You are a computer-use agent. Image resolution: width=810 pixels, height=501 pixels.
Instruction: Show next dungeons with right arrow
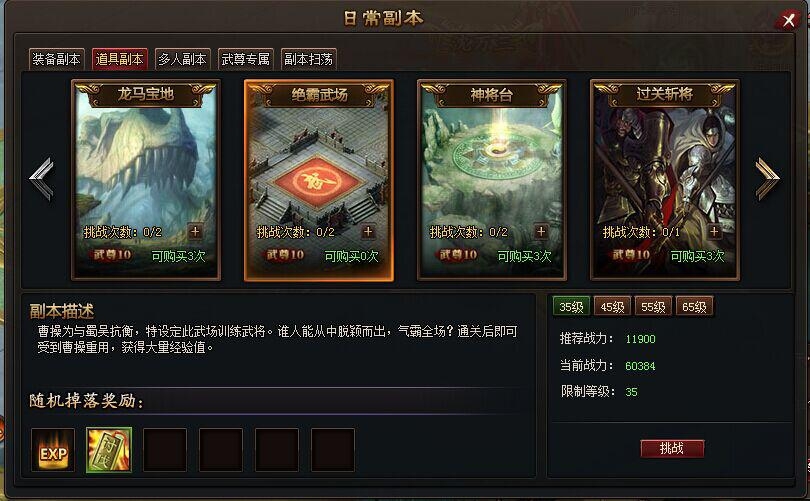coord(767,178)
